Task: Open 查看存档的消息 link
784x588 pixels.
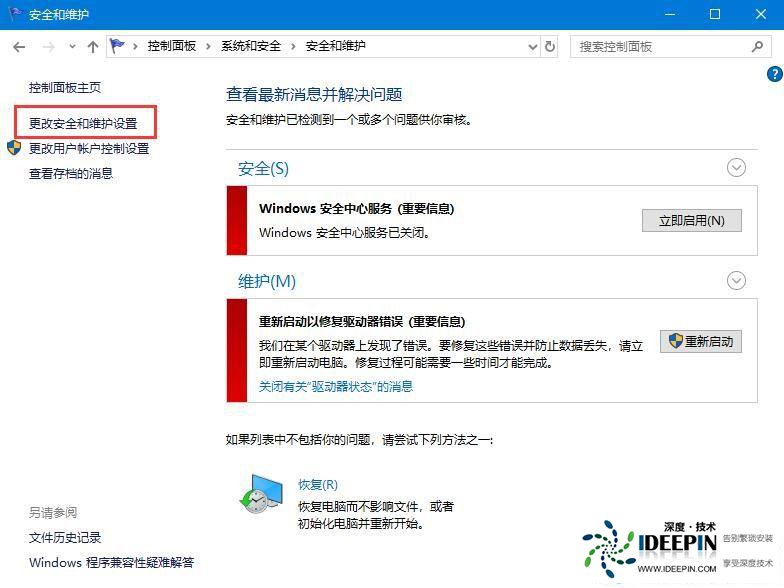Action: [70, 174]
